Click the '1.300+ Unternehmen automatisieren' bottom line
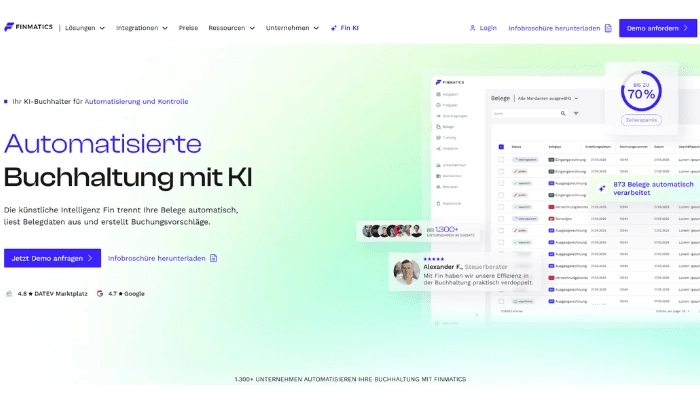The width and height of the screenshot is (700, 400). 350,379
